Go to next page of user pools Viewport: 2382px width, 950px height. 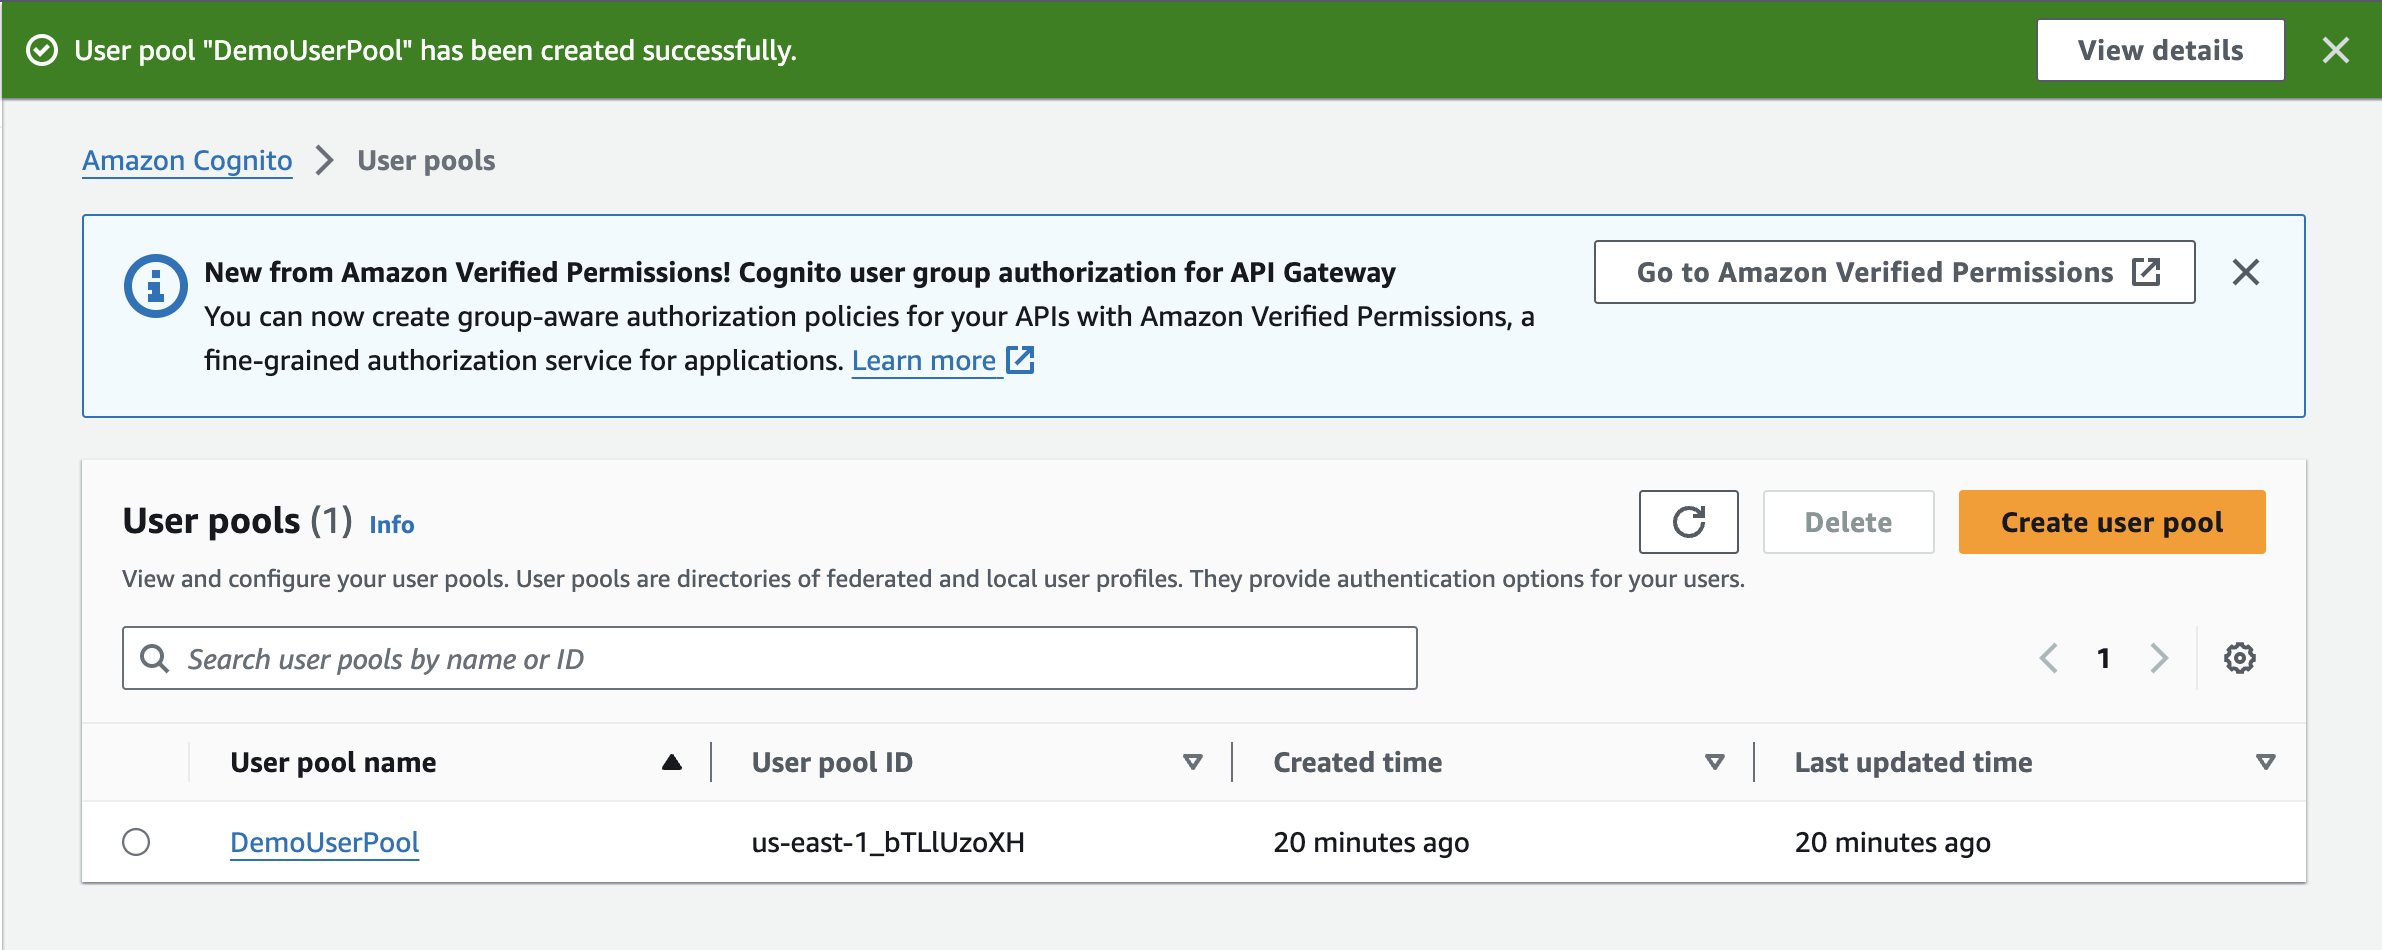pos(2159,658)
